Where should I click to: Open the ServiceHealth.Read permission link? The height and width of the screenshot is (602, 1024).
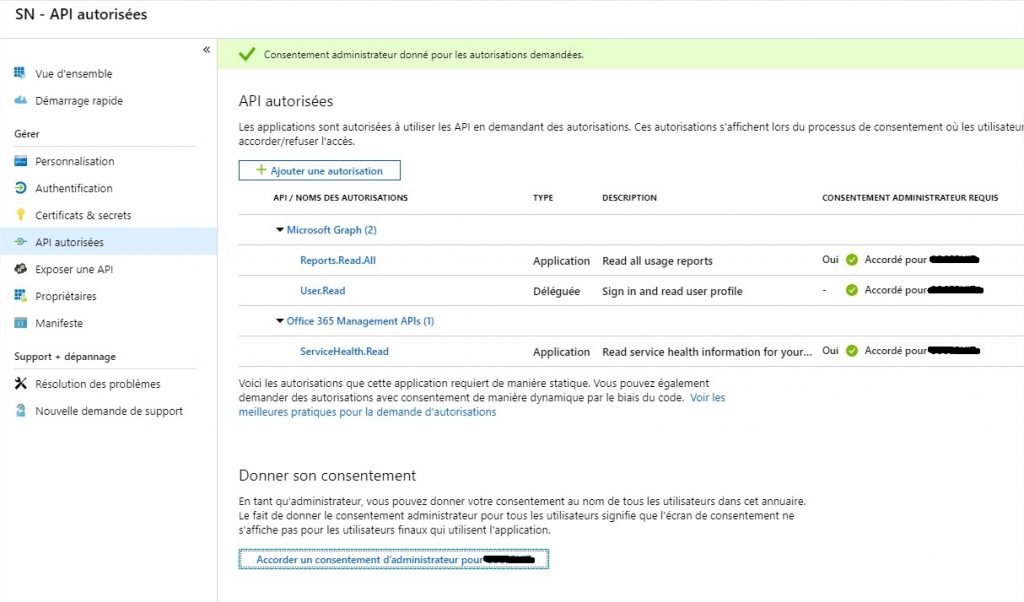coord(344,351)
